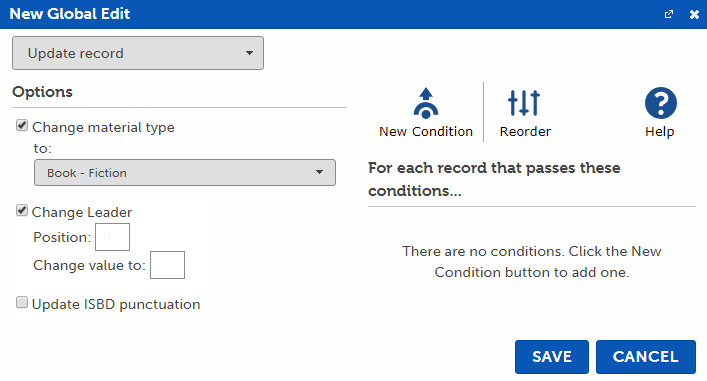Click the Reorder label text

(525, 132)
